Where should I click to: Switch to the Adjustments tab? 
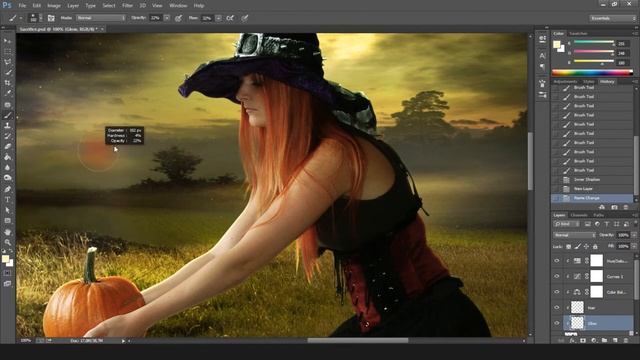click(565, 82)
